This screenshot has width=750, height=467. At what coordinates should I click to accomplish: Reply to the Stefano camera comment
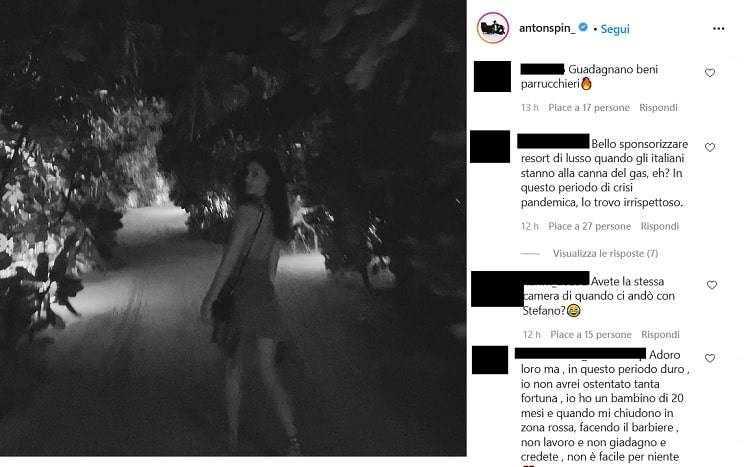tap(660, 334)
